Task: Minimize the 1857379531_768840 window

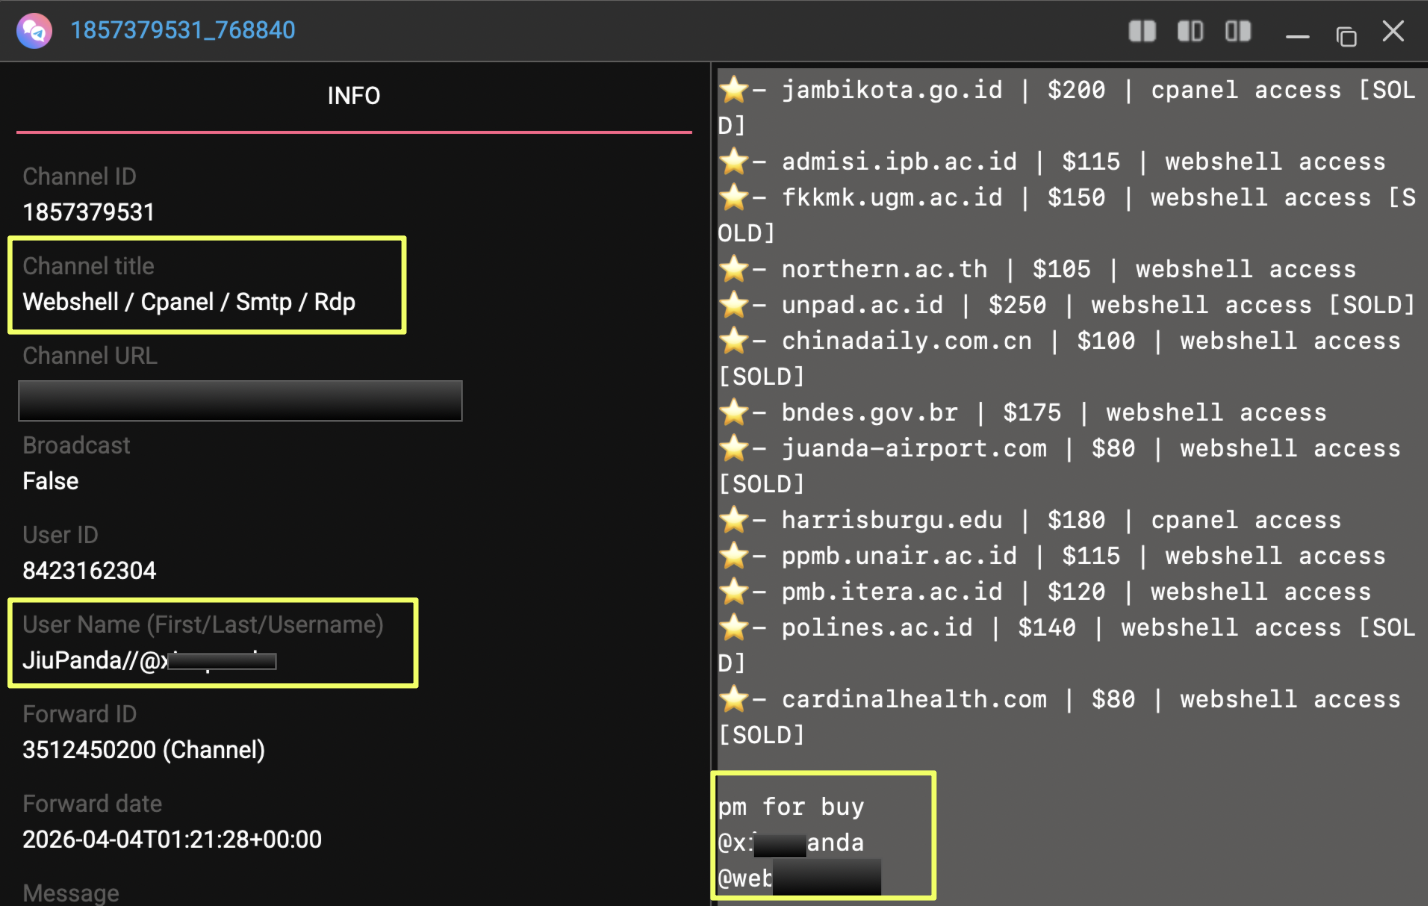Action: point(1298,36)
